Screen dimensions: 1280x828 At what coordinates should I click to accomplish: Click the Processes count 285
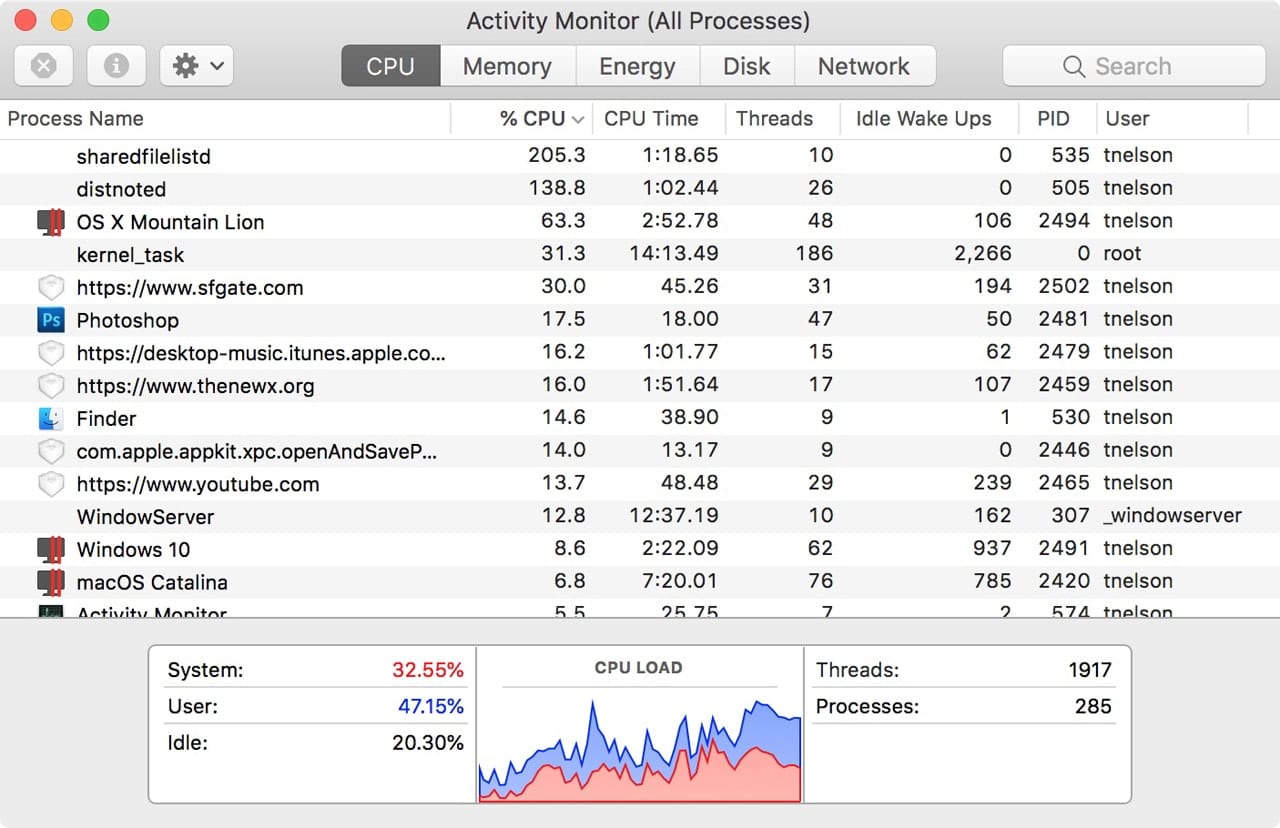click(x=1093, y=707)
